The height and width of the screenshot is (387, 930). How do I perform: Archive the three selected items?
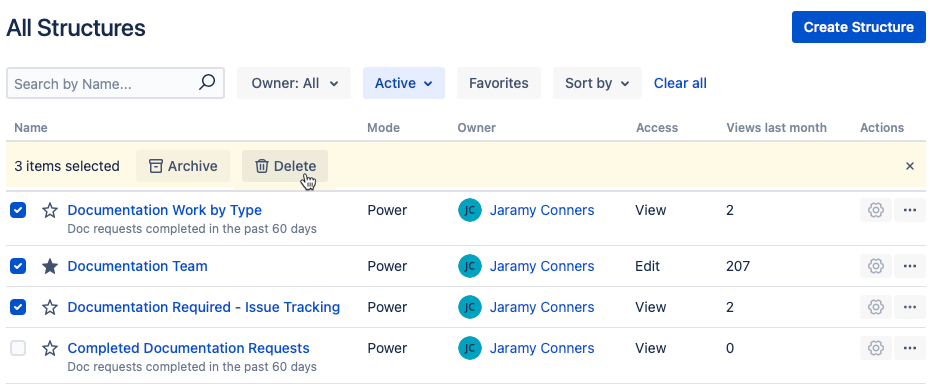click(x=183, y=166)
